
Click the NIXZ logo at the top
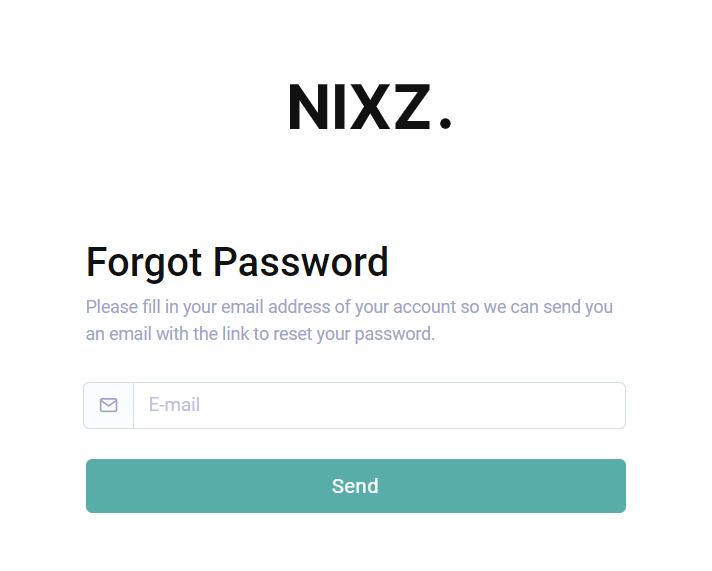370,107
